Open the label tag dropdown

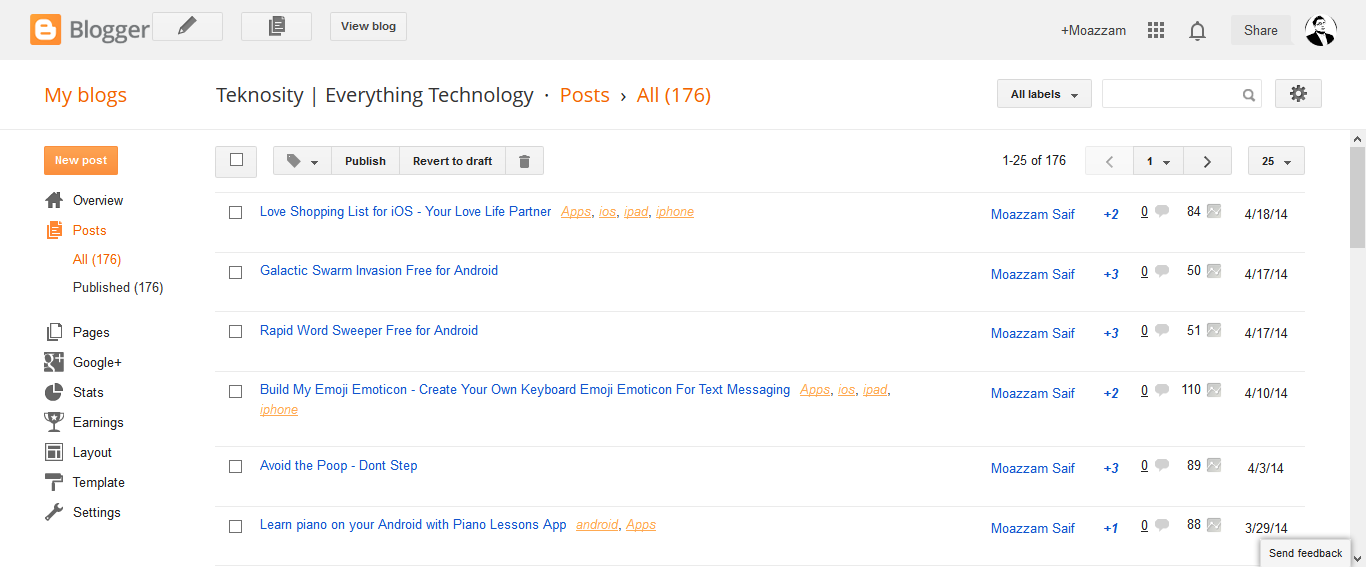click(302, 161)
